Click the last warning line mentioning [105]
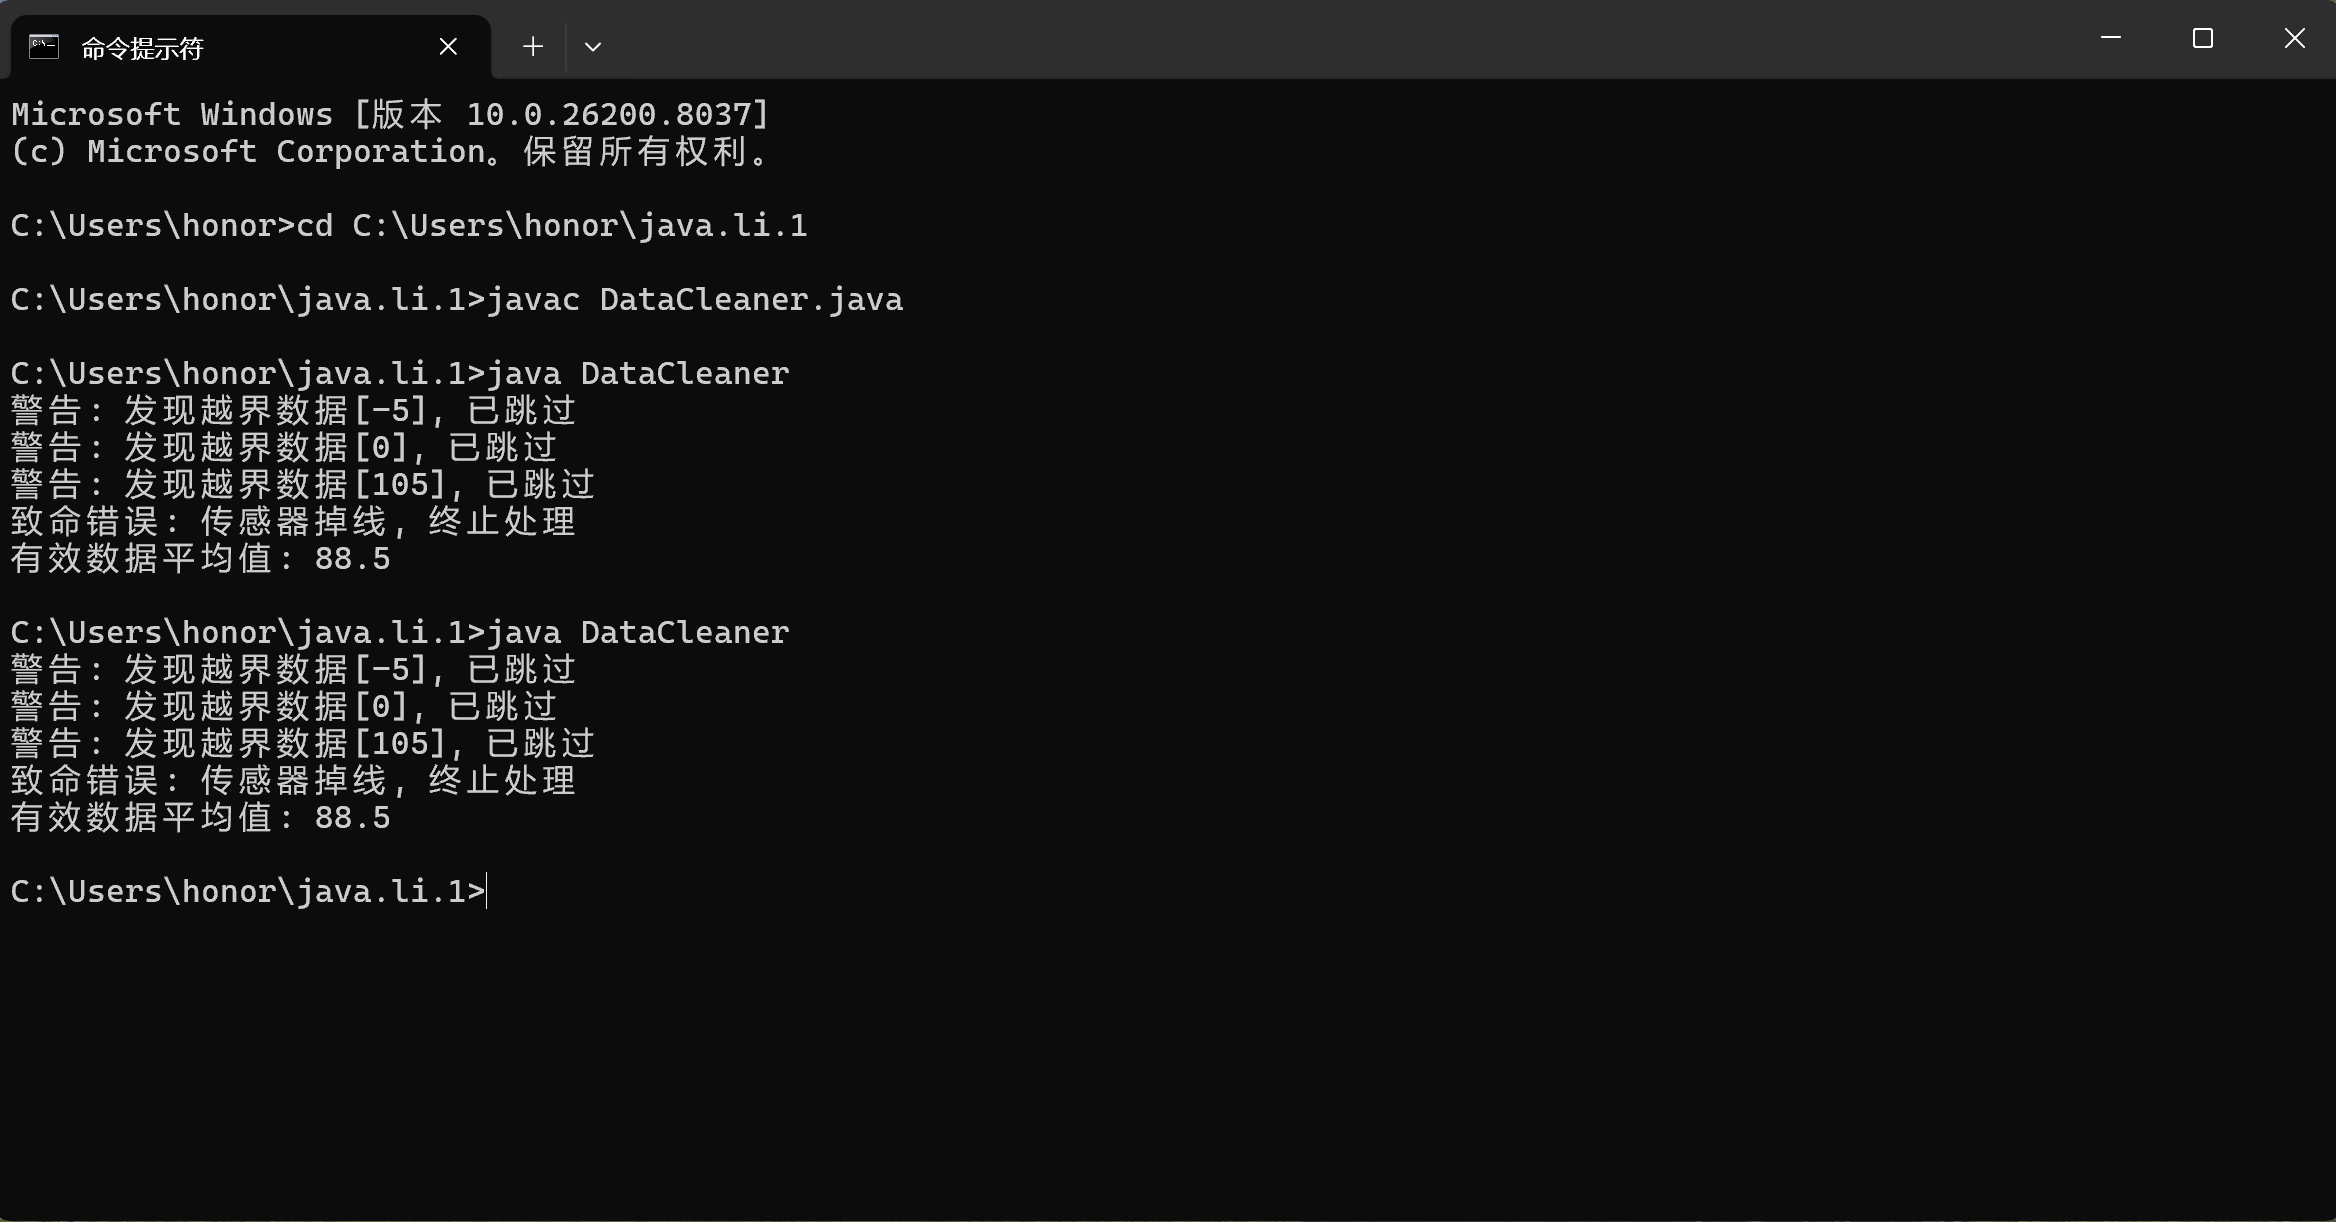The image size is (2336, 1222). [x=302, y=744]
